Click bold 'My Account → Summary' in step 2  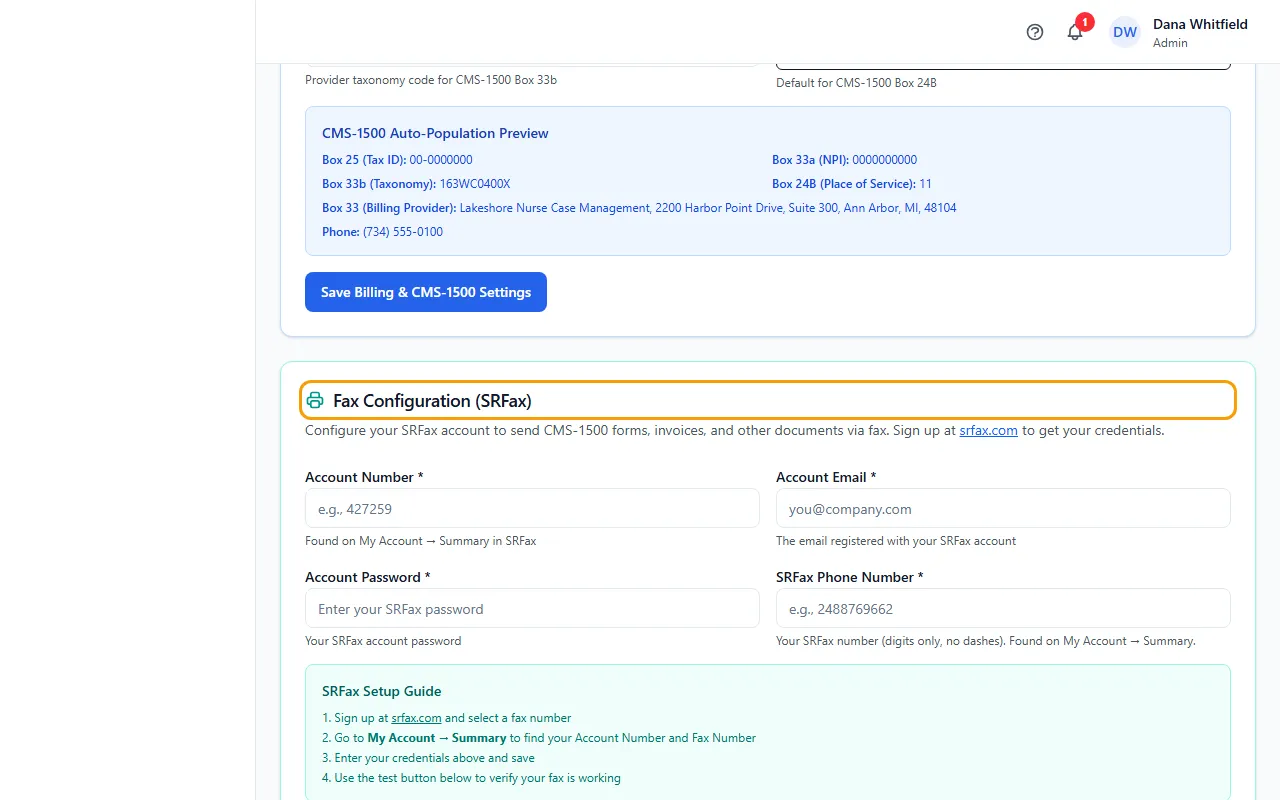(437, 738)
